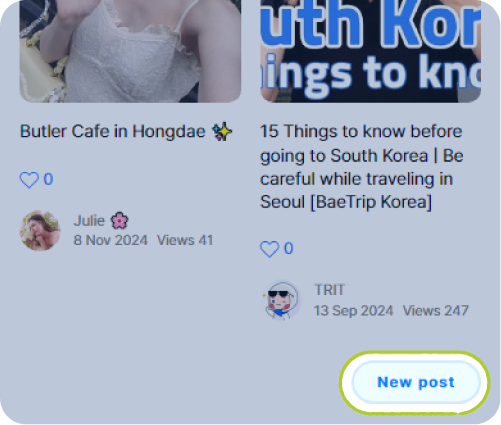The width and height of the screenshot is (501, 425).
Task: Click the author name TRIT
Action: pos(329,290)
